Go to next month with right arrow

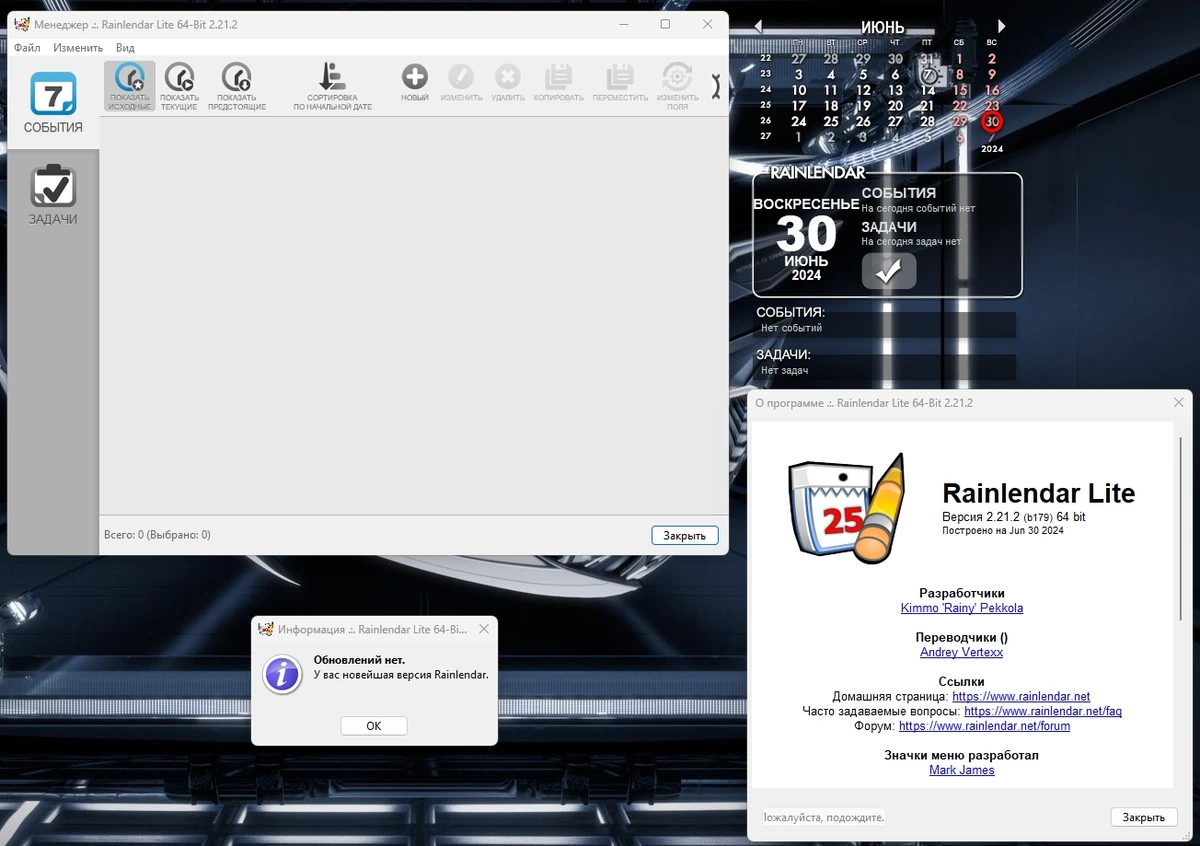pos(1002,27)
